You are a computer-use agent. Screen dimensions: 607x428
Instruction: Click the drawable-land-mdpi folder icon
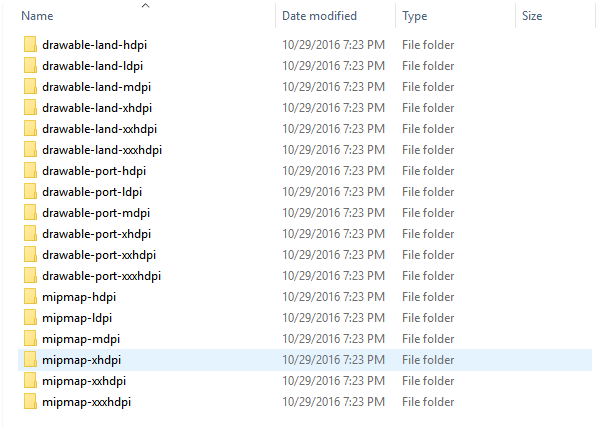pos(30,87)
